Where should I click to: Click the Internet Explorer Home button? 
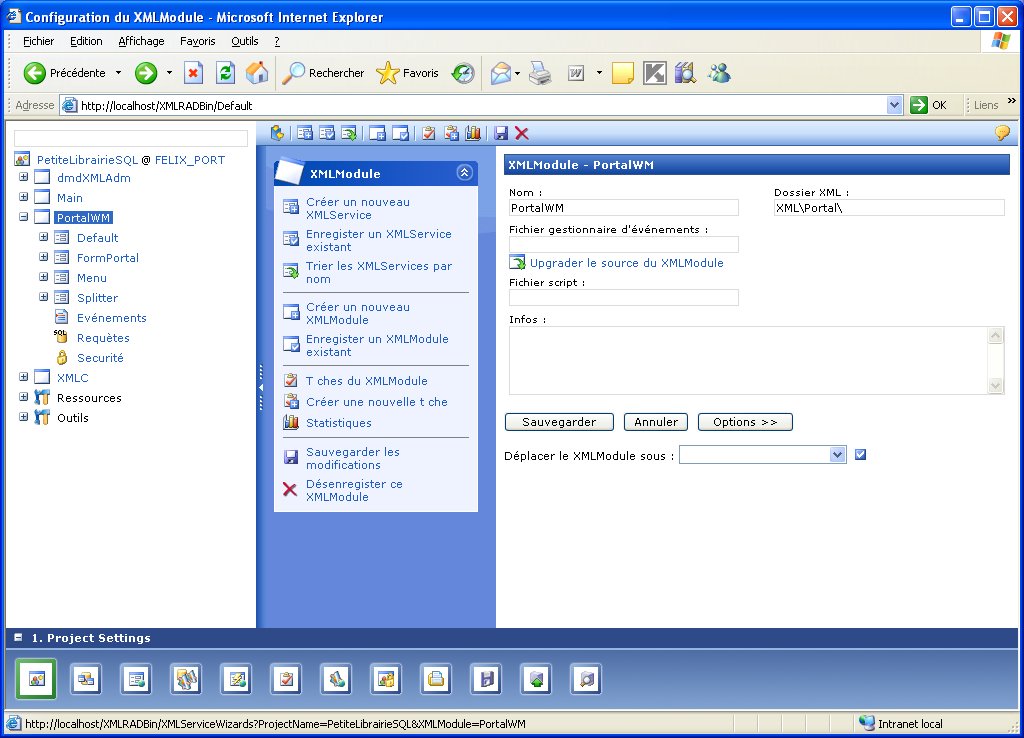(257, 72)
